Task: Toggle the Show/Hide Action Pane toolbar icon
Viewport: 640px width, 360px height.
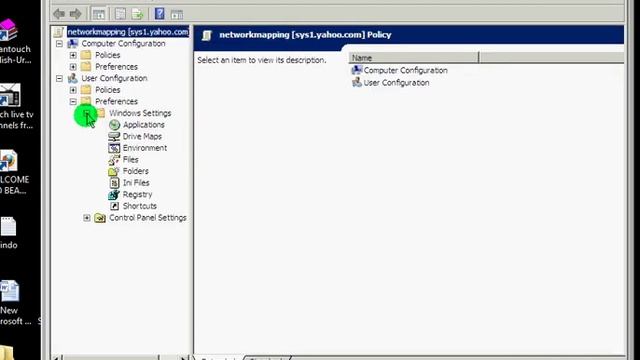Action: (177, 15)
